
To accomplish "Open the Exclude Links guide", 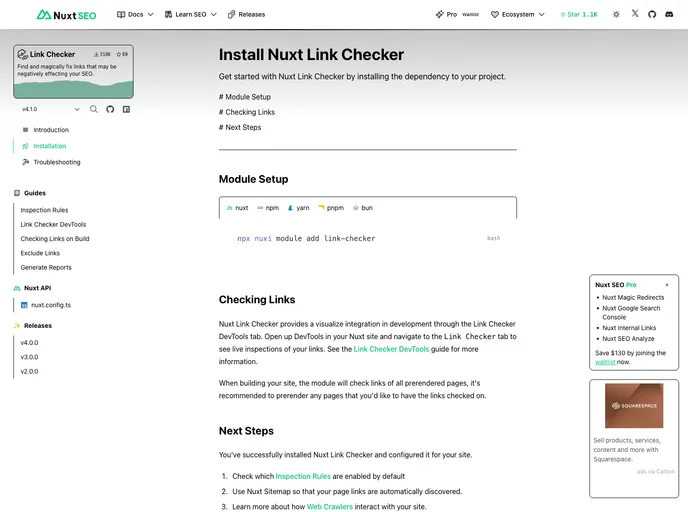I will 40,253.
